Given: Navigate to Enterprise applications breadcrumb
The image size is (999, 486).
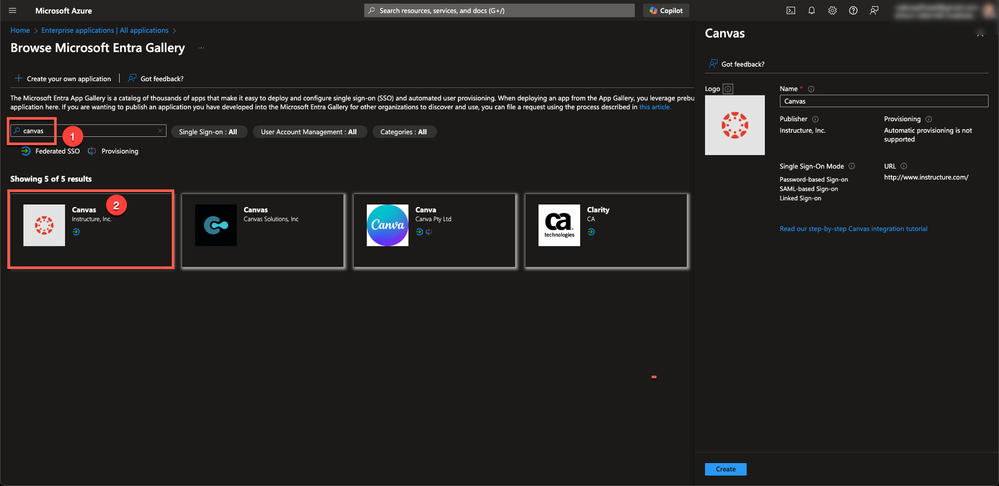Looking at the screenshot, I should click(90, 31).
